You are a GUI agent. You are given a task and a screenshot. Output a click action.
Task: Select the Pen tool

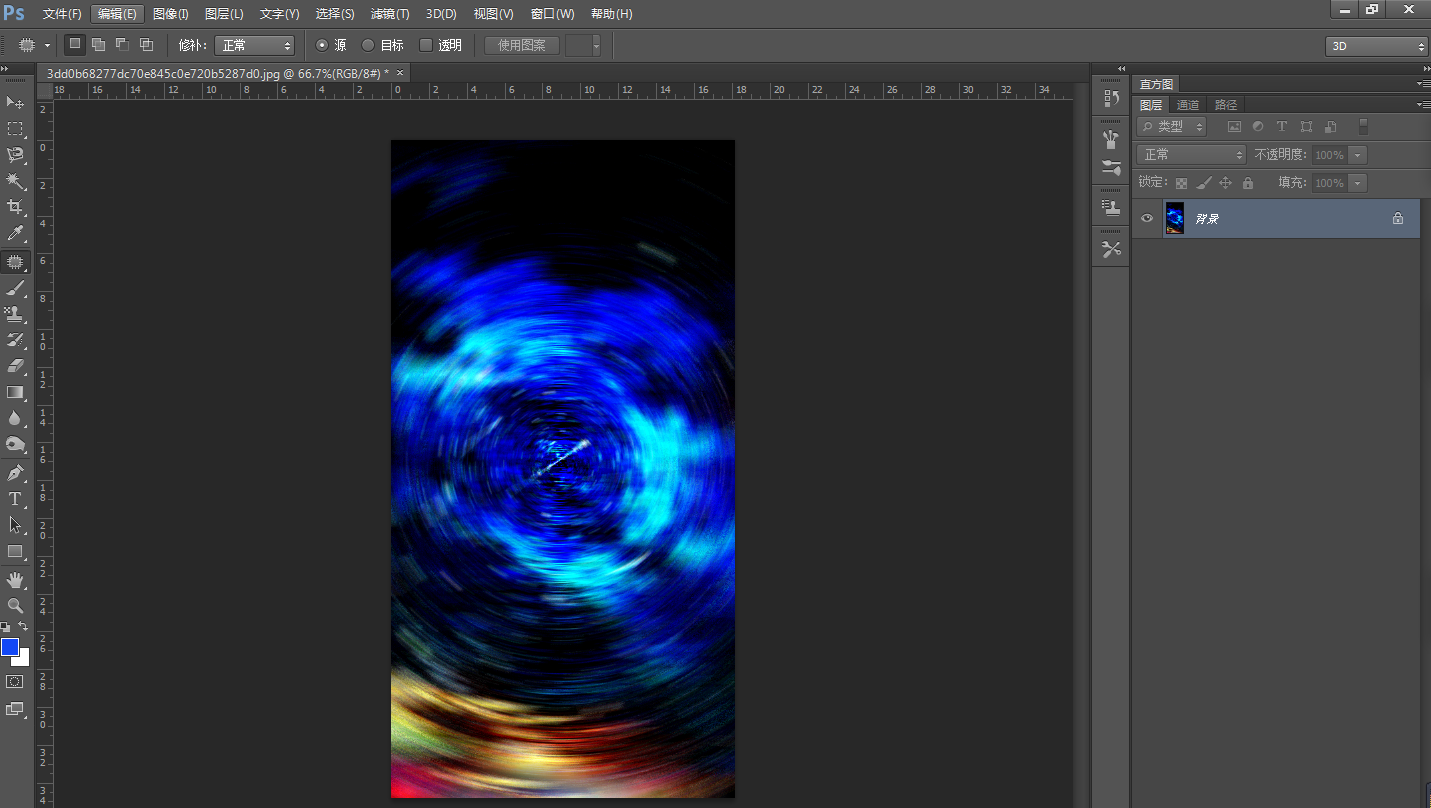tap(15, 472)
